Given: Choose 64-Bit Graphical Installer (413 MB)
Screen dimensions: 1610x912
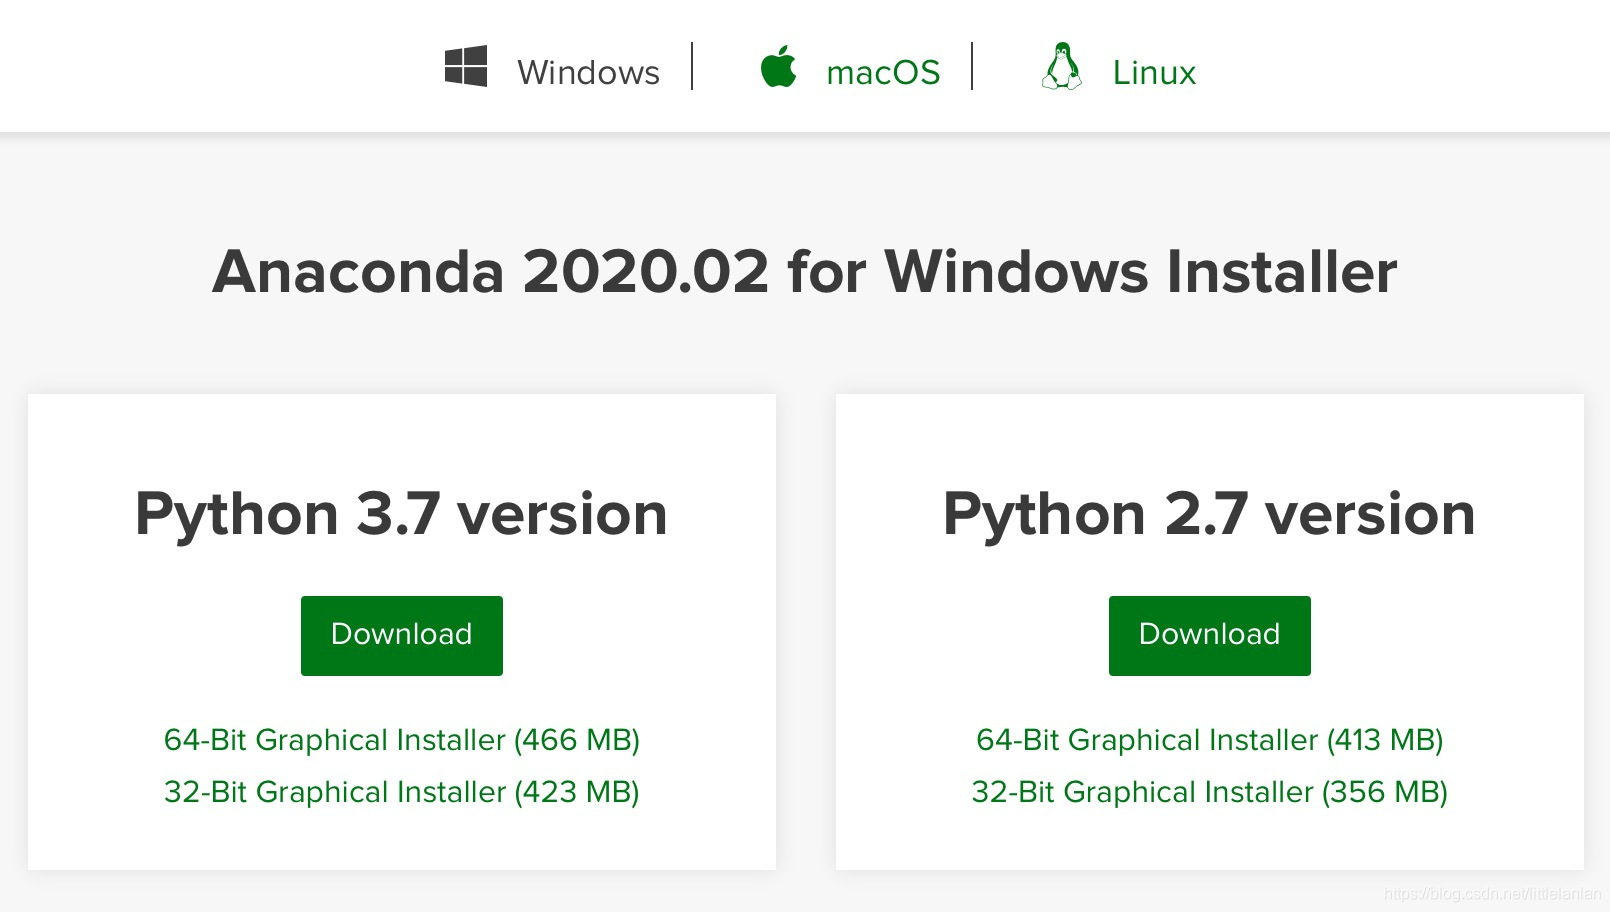Looking at the screenshot, I should click(1210, 740).
